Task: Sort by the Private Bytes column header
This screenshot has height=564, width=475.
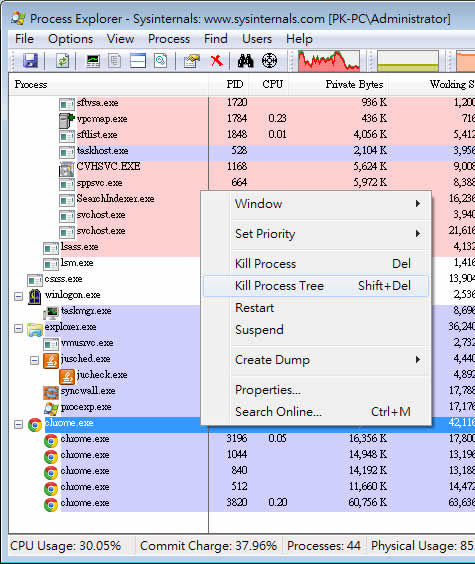Action: click(340, 85)
